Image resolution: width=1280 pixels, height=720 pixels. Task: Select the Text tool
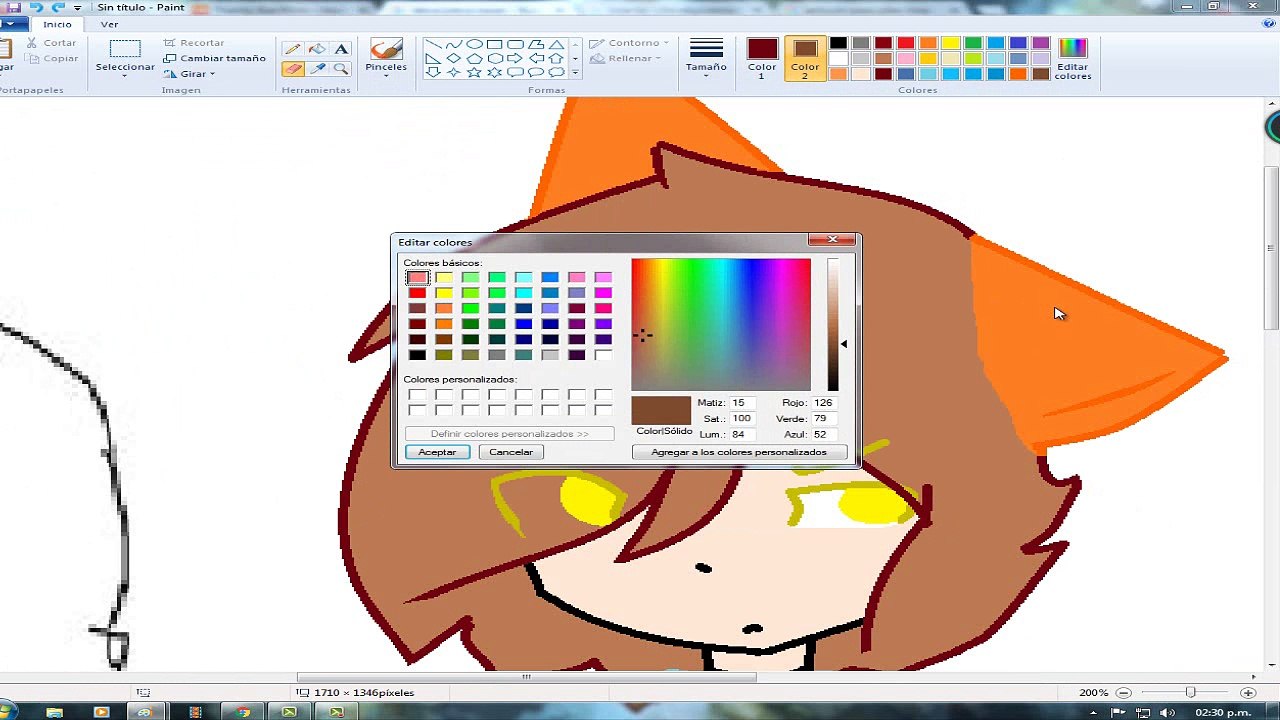[341, 49]
